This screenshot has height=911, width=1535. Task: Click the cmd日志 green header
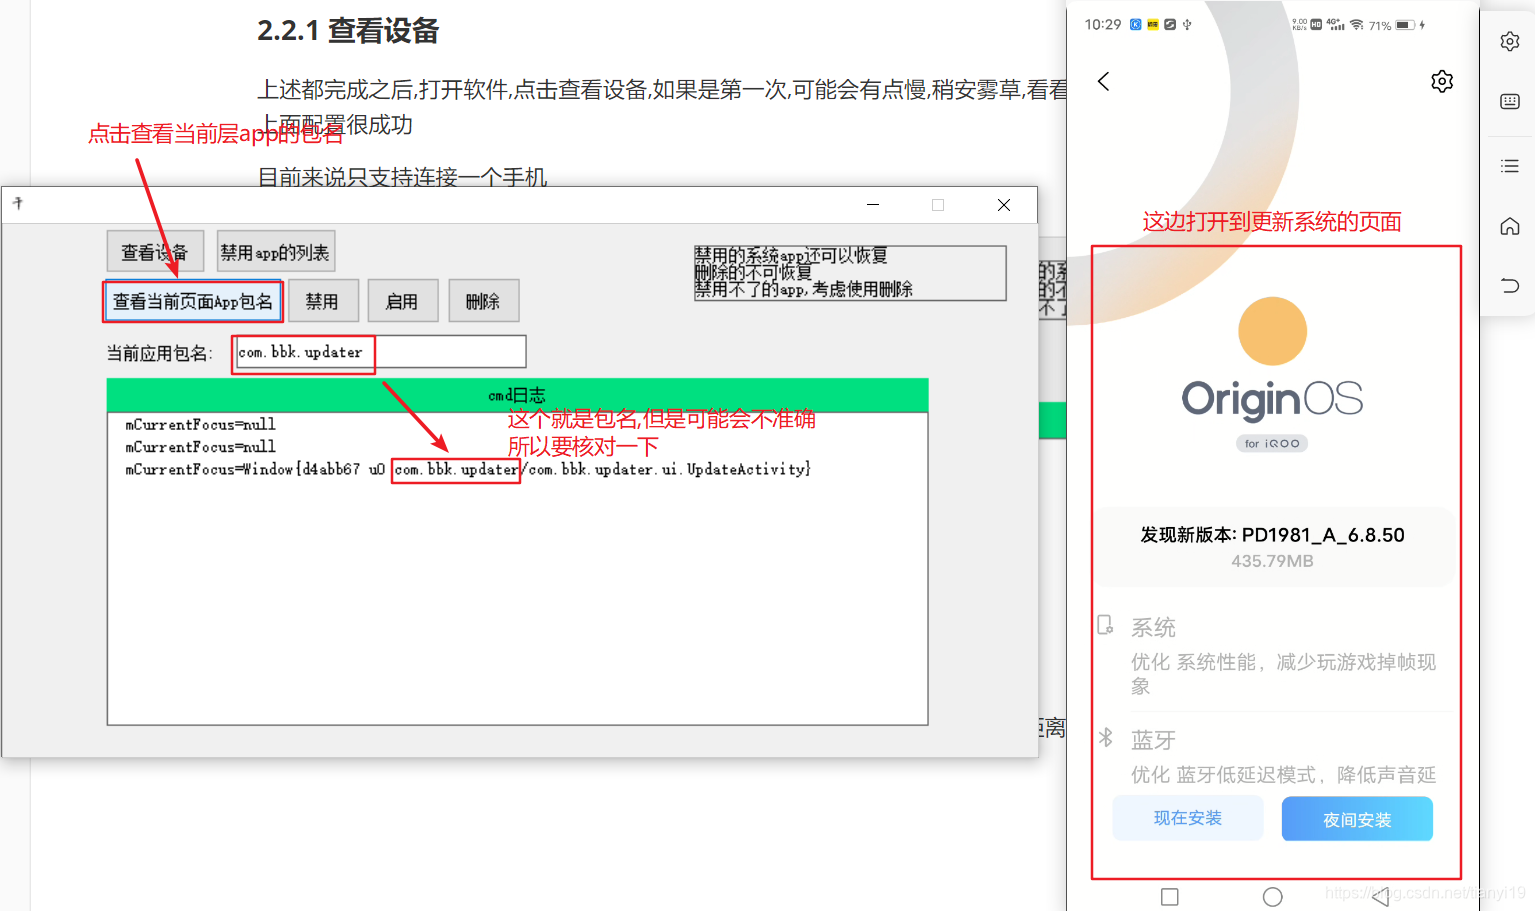tap(517, 395)
